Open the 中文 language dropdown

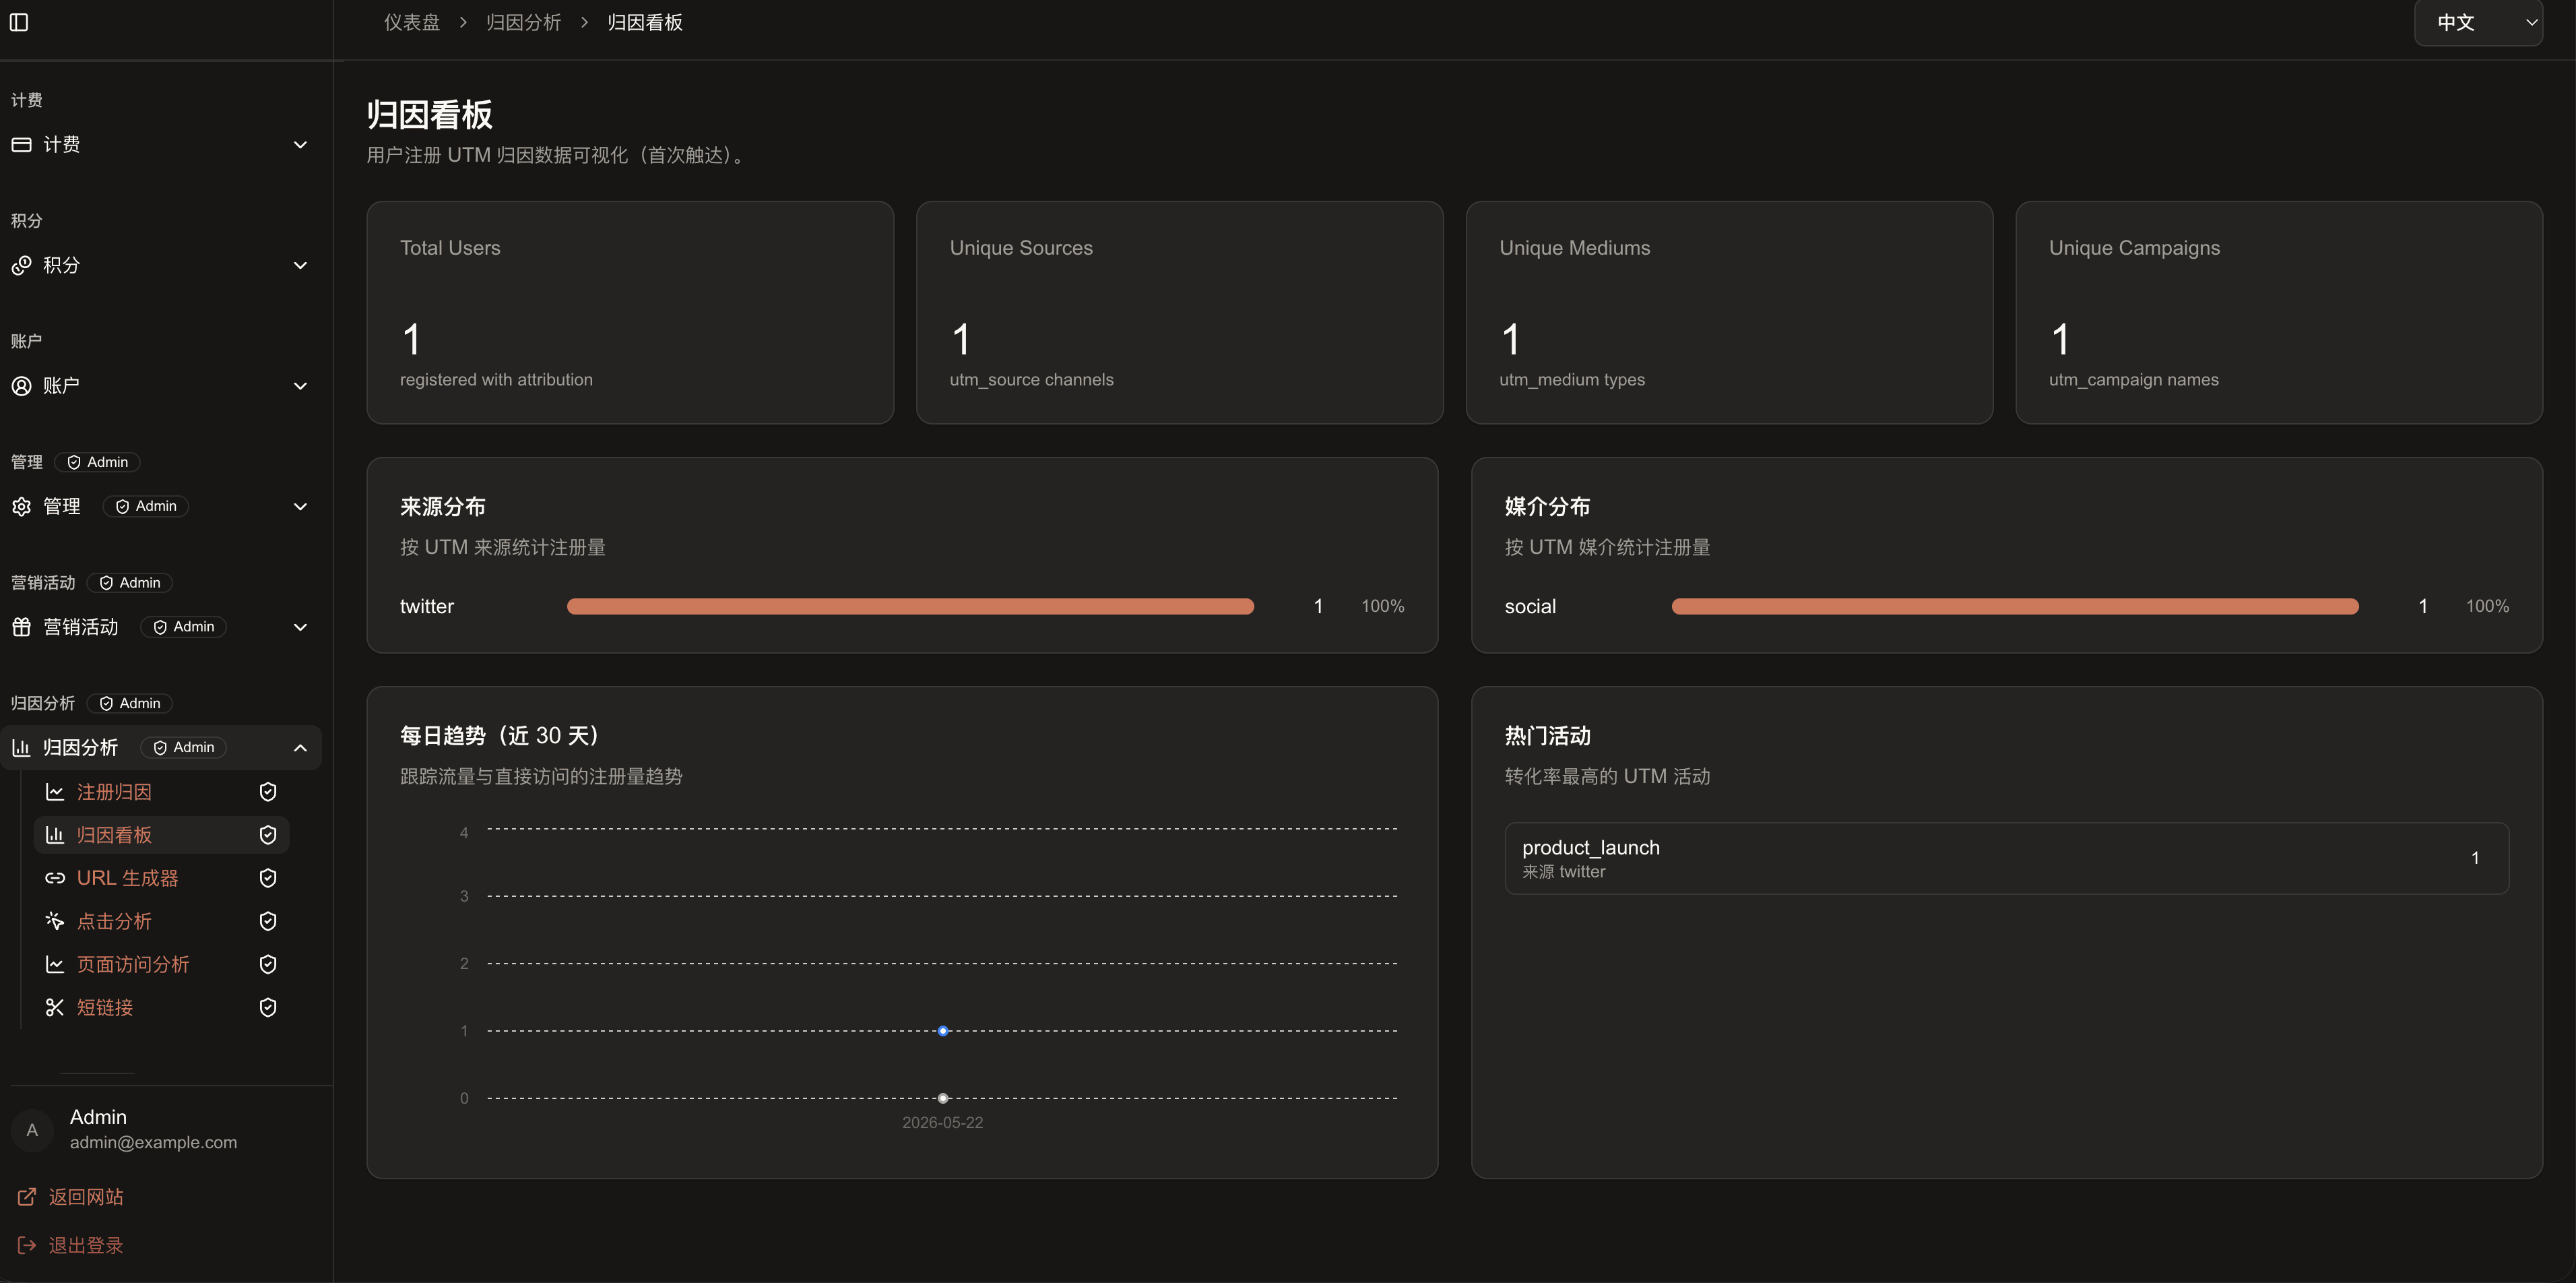2478,22
